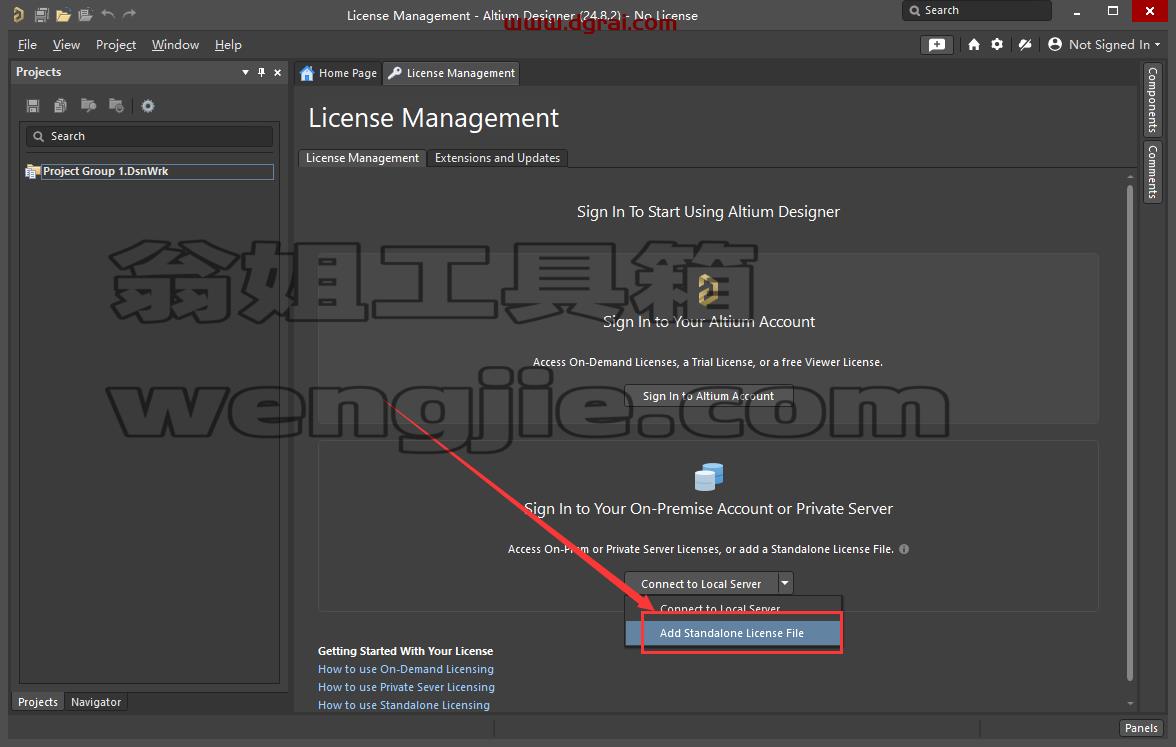Select the Projects bottom tab
1176x747 pixels.
tap(38, 702)
